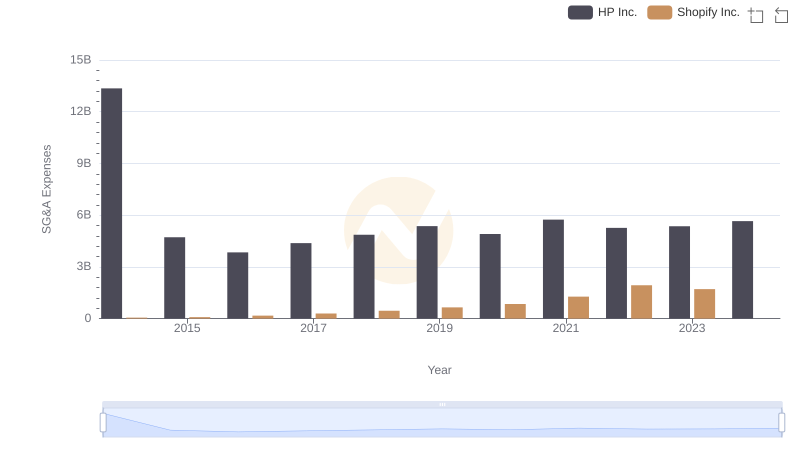Click the Shopify bar for 2023
This screenshot has width=800, height=461.
coord(705,304)
